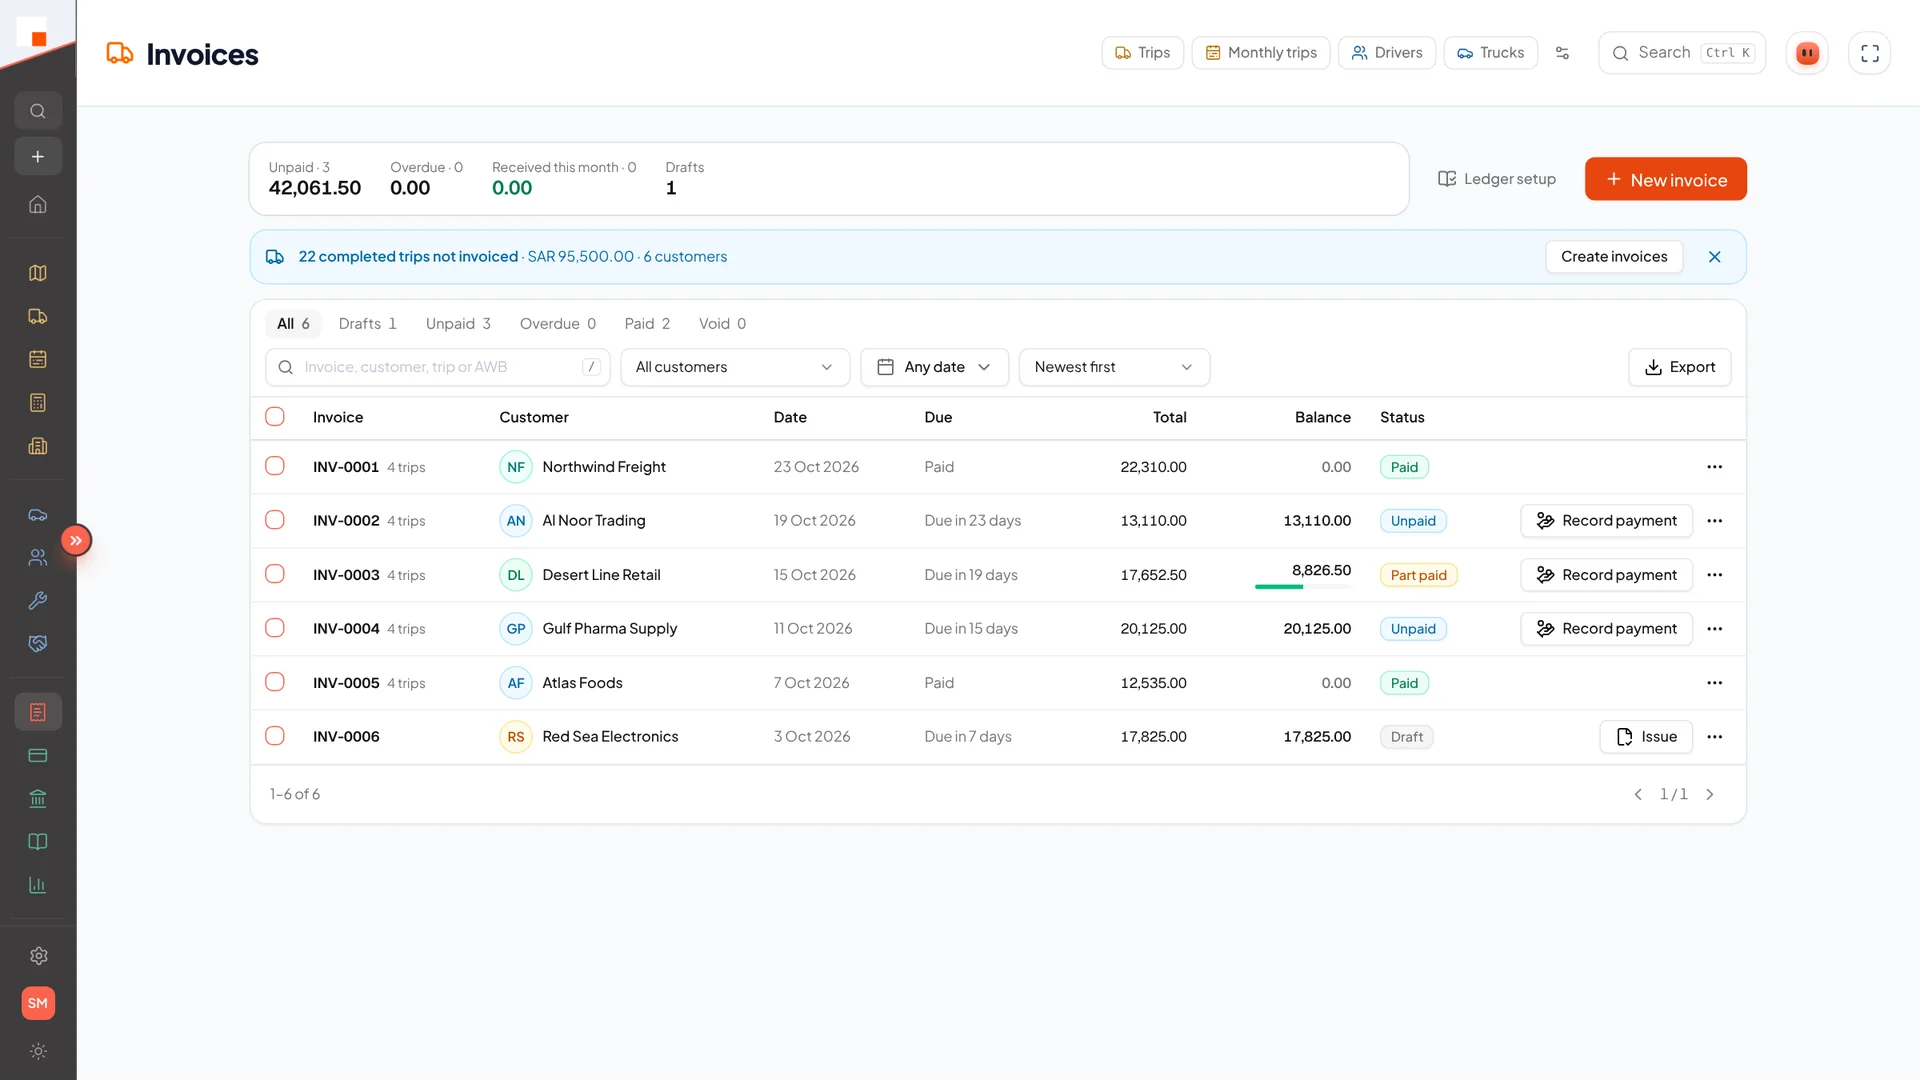
Task: Toggle the select-all checkbox in table header
Action: [x=275, y=417]
